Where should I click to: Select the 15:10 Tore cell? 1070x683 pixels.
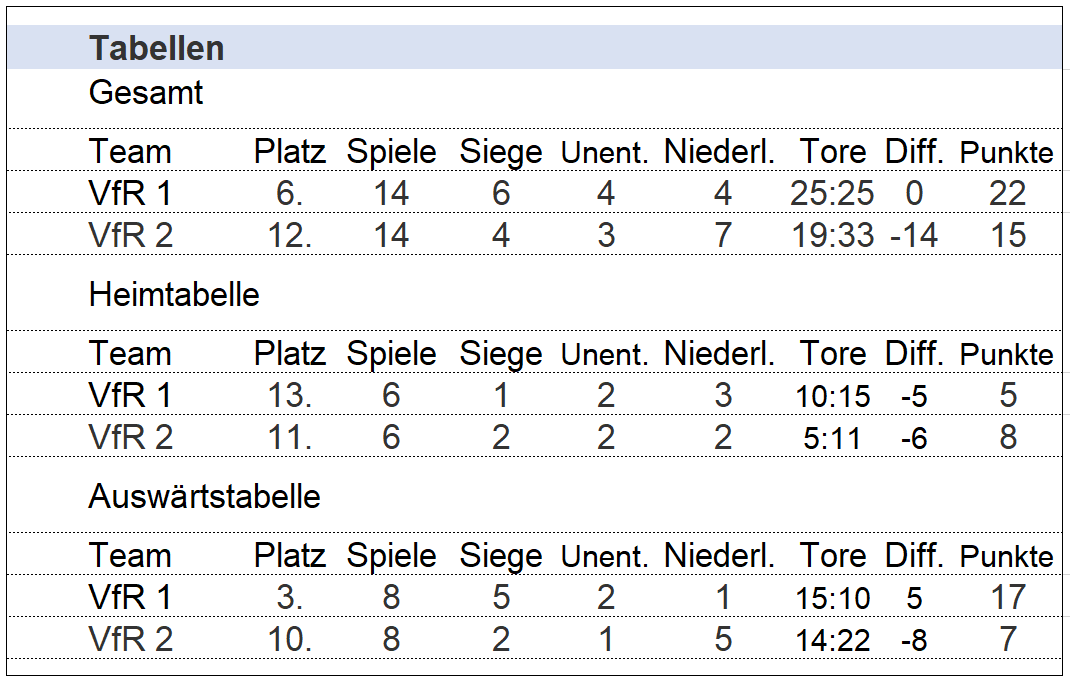[x=833, y=598]
